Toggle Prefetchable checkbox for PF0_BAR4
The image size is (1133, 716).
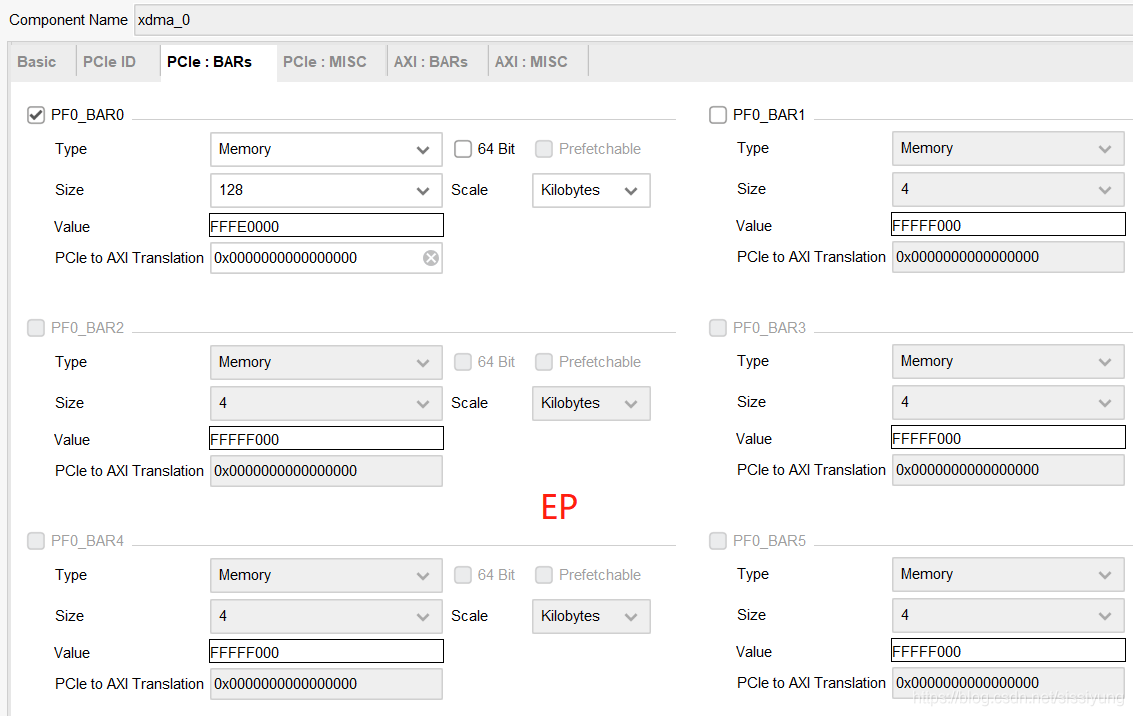click(544, 575)
